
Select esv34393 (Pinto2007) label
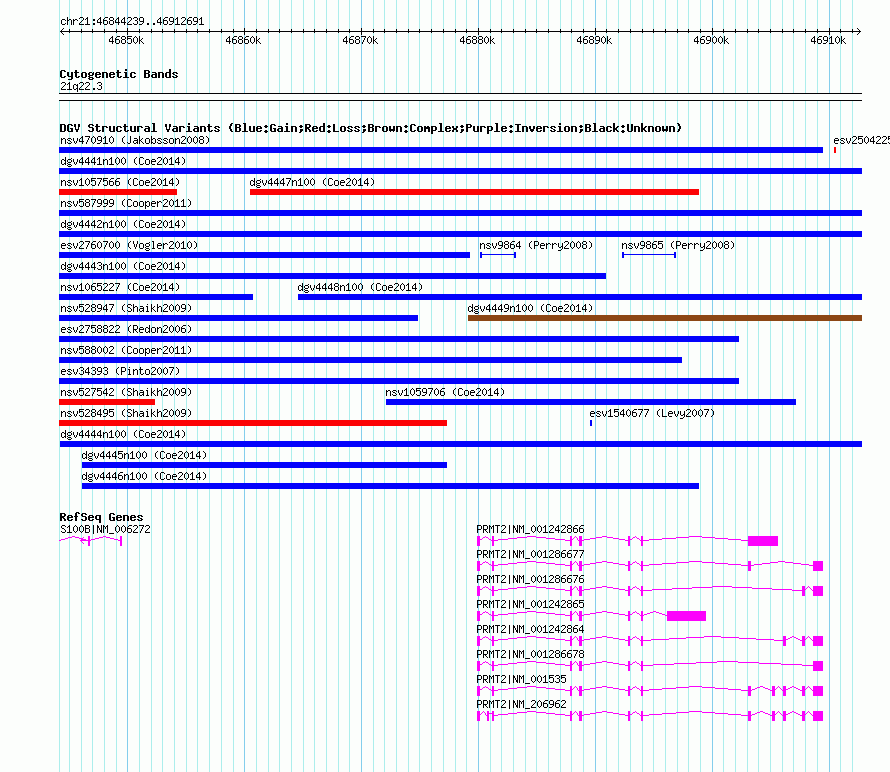(120, 371)
